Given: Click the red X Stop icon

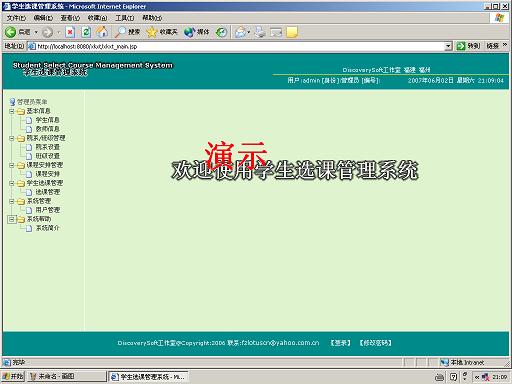Looking at the screenshot, I should (x=70, y=32).
